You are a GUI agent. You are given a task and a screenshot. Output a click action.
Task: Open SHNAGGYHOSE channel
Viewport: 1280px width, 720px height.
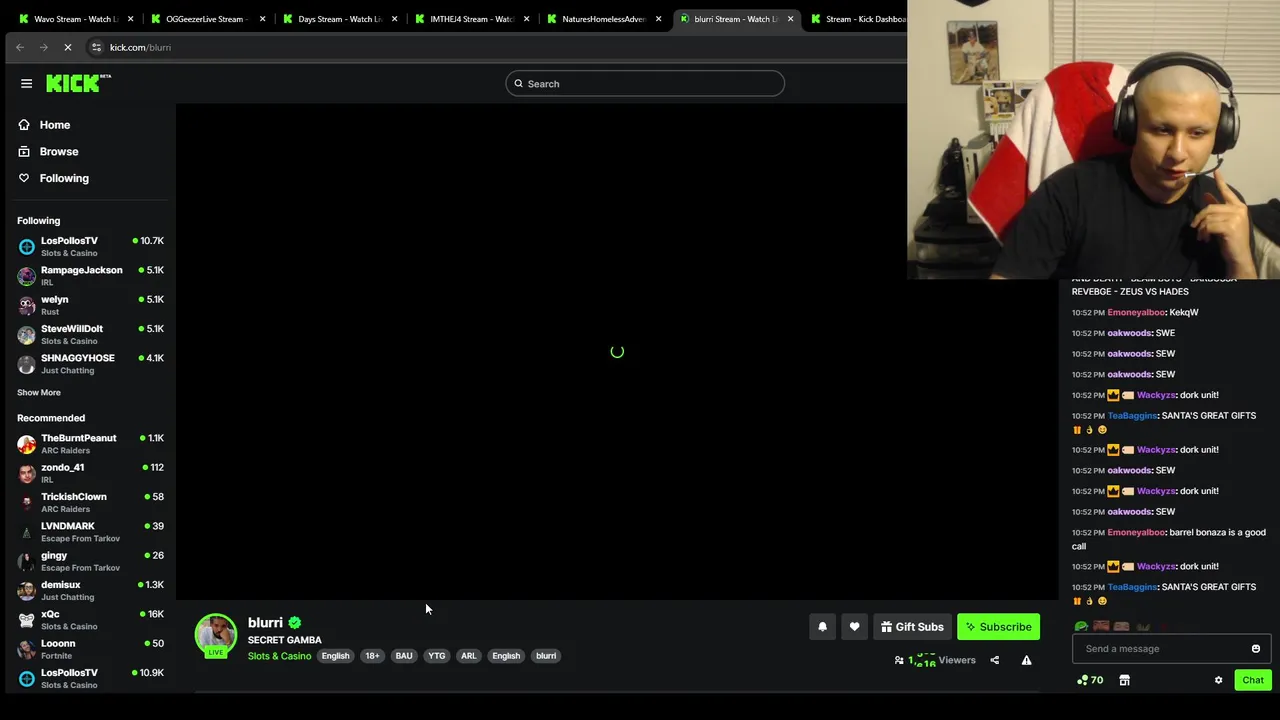click(90, 364)
